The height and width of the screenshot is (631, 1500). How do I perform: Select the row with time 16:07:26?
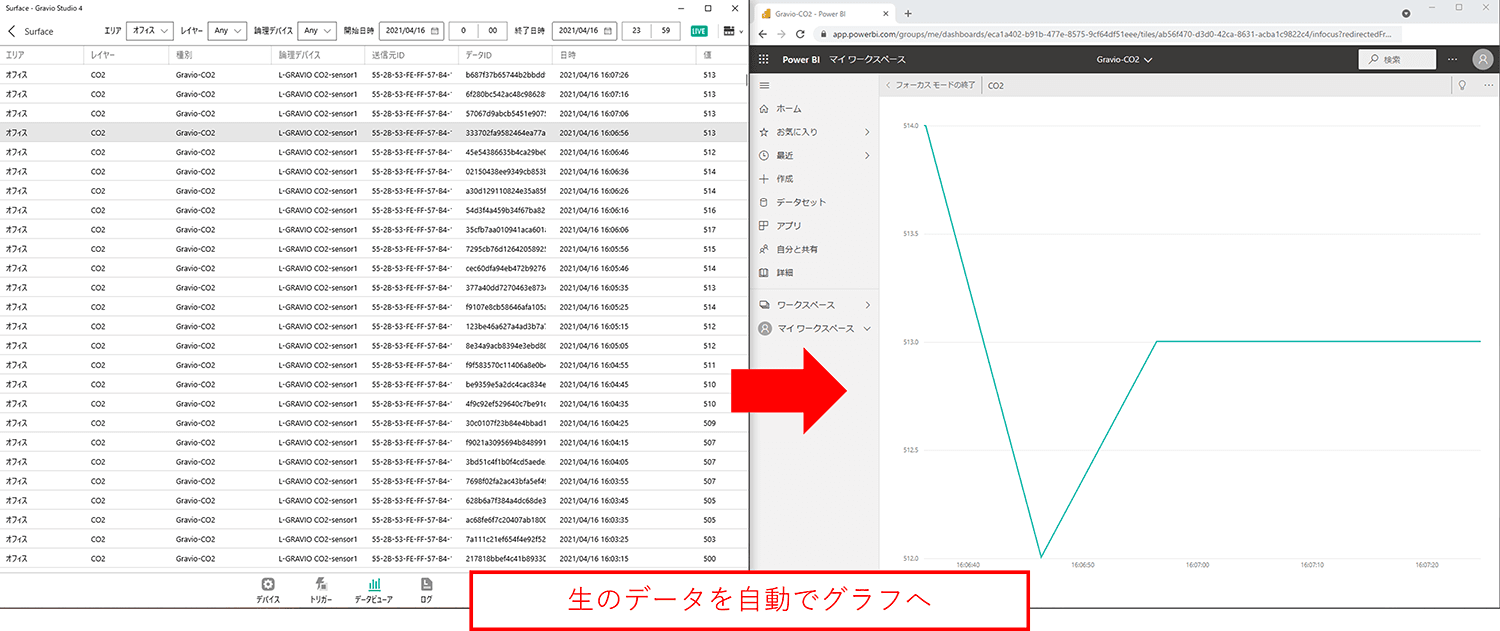(x=374, y=75)
